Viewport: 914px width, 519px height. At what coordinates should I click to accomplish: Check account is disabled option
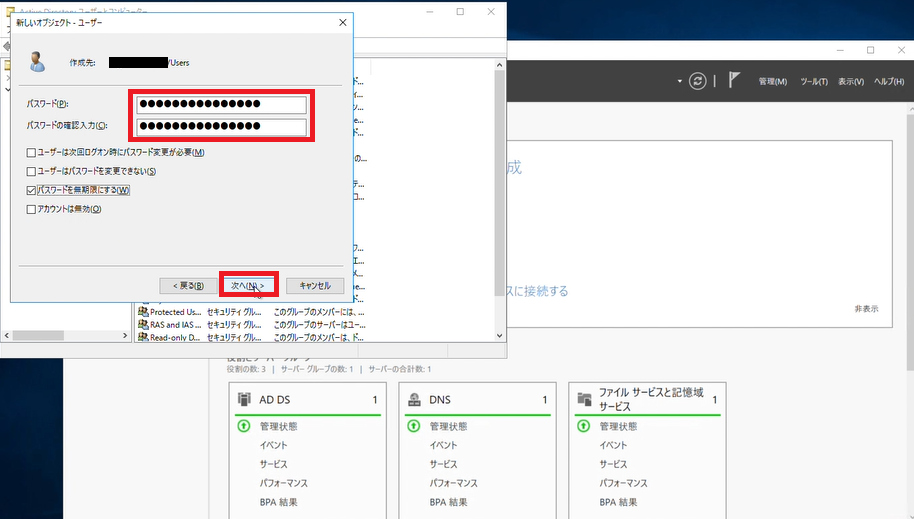click(x=31, y=209)
